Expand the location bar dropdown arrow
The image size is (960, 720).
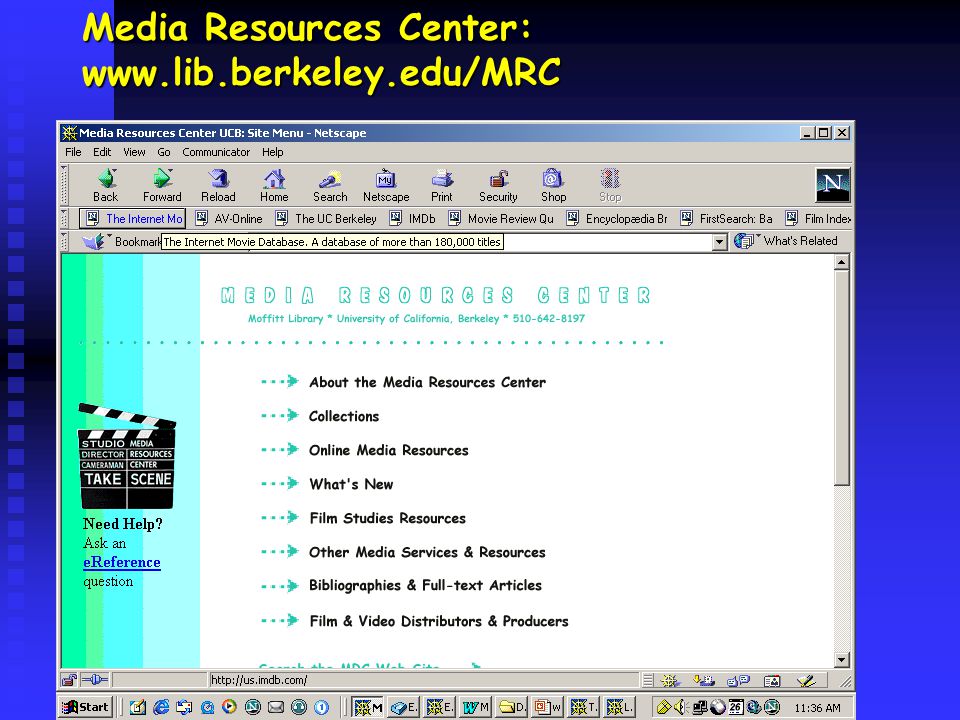pos(720,242)
